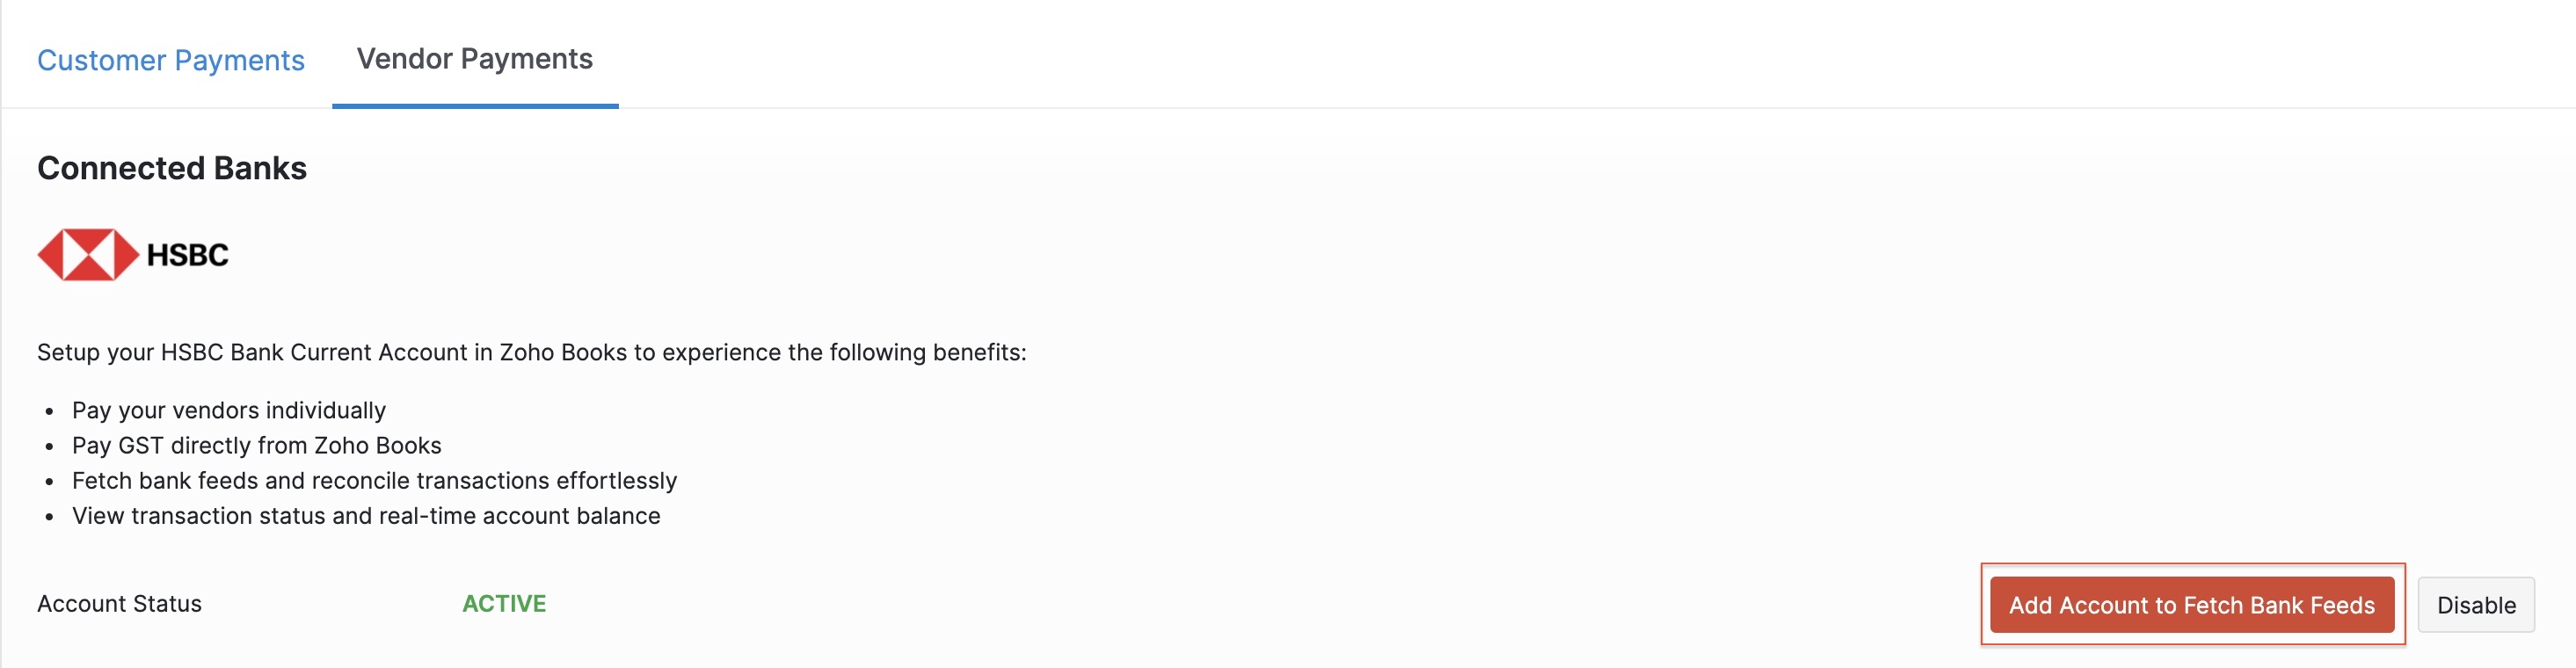The width and height of the screenshot is (2576, 668).
Task: Click bullet dot before 'Fetch bank feeds'
Action: click(49, 482)
